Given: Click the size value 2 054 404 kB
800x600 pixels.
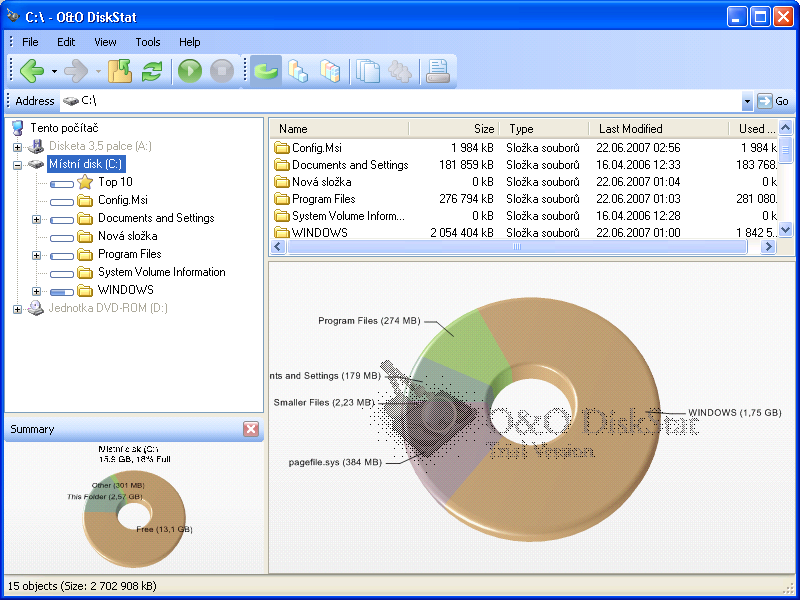Looking at the screenshot, I should 462,233.
